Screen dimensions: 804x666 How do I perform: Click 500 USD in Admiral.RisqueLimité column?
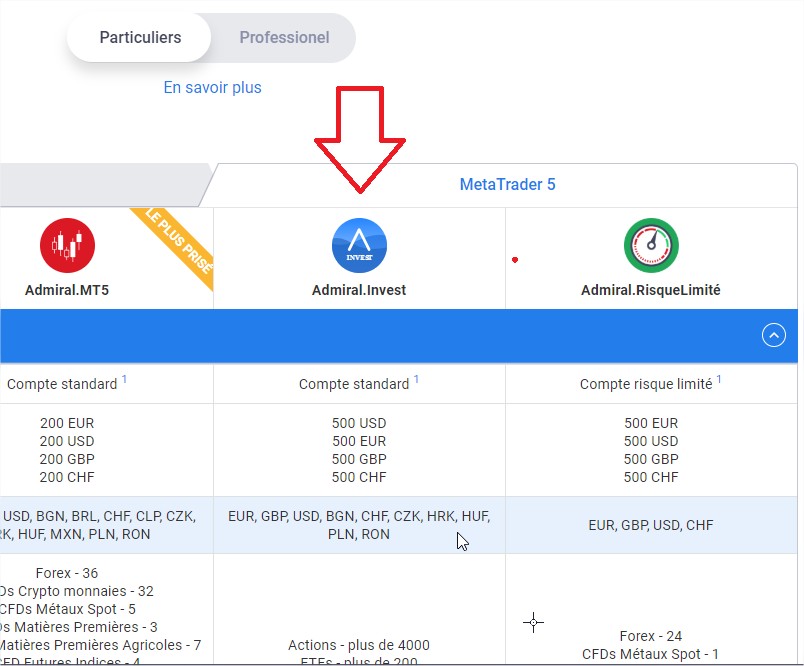[x=651, y=441]
